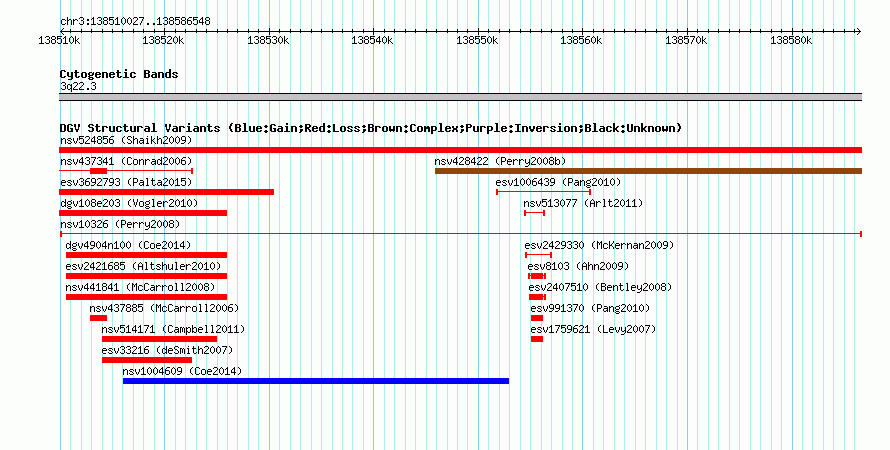890x450 pixels.
Task: Click the 138580k ruler tick label
Action: coord(791,40)
